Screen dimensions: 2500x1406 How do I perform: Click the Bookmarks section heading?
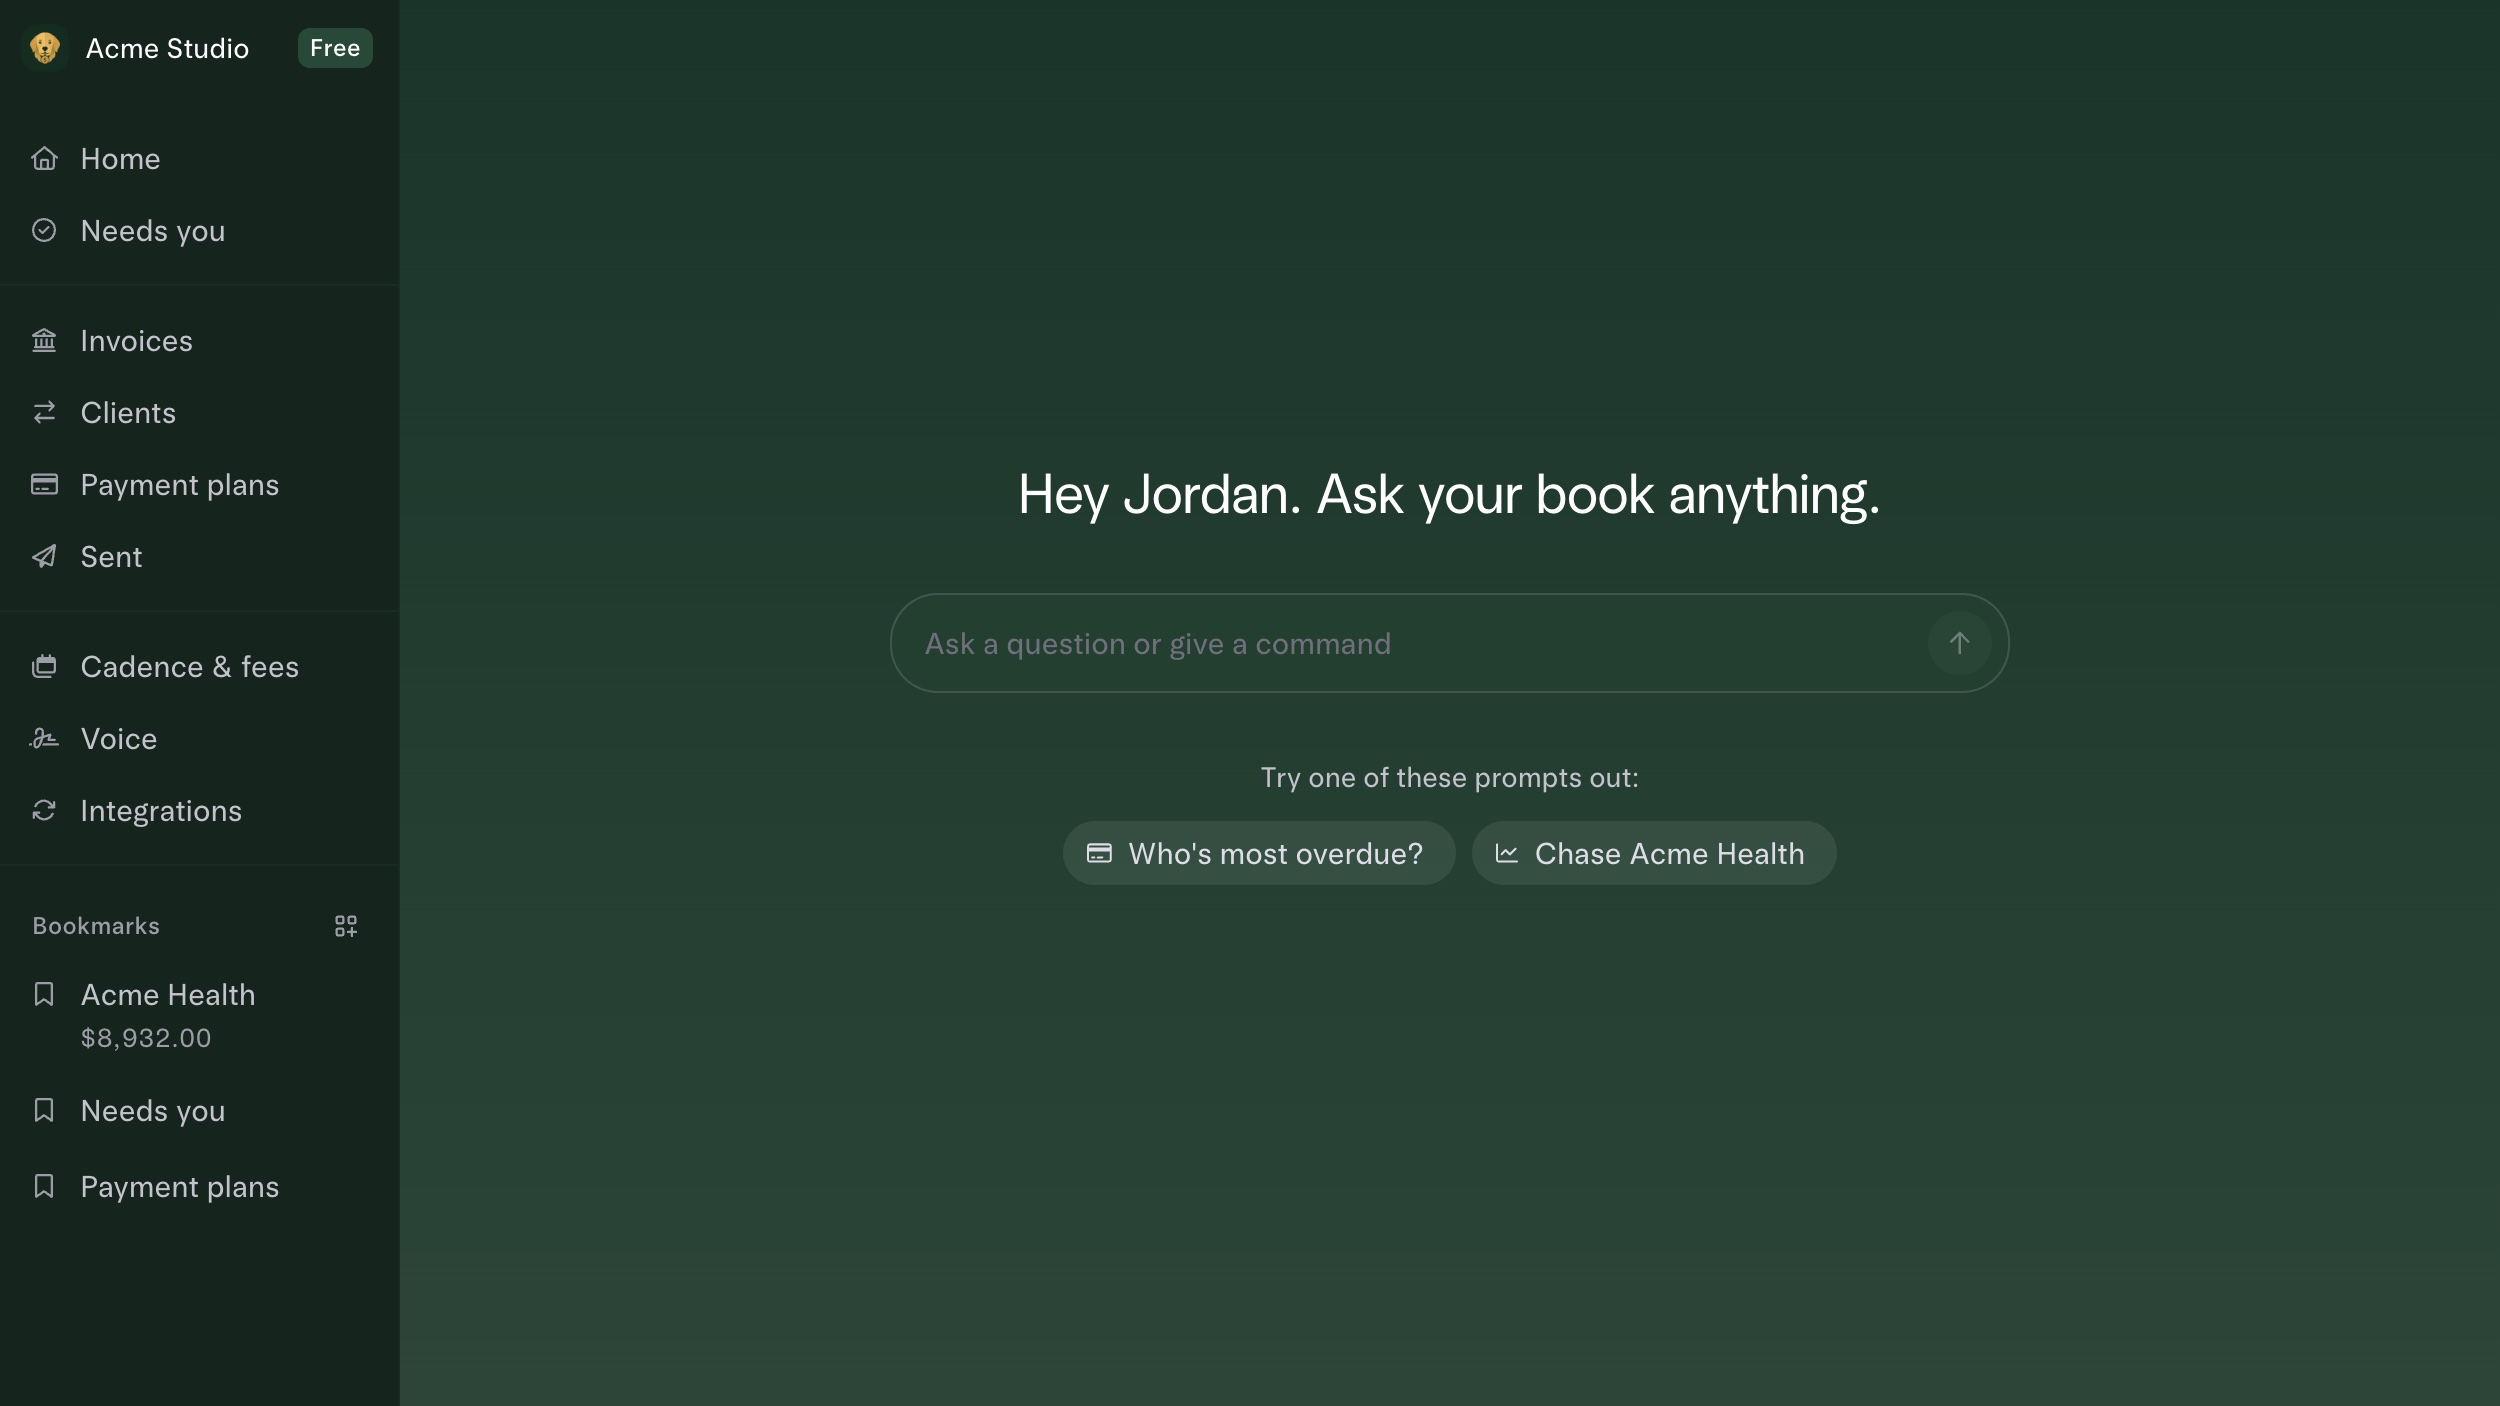tap(96, 926)
